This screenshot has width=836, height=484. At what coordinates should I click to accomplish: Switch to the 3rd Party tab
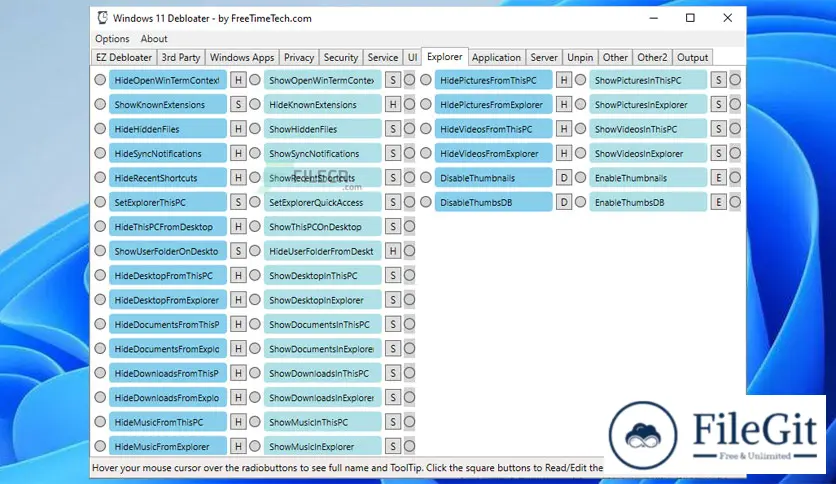[181, 58]
